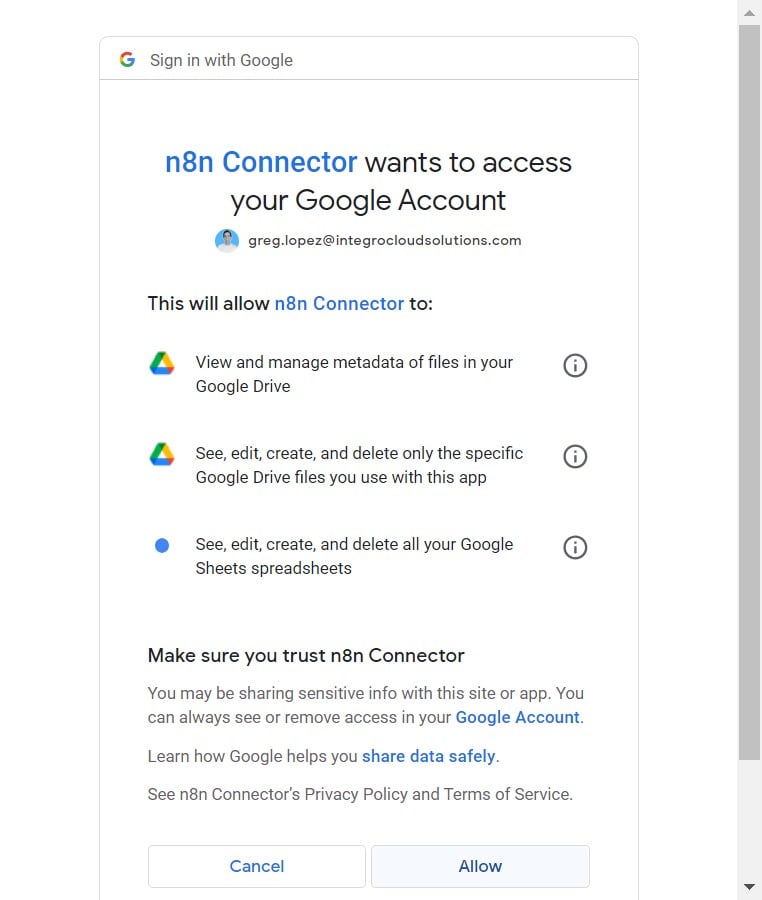
Task: Open info for Drive metadata permission
Action: [x=575, y=365]
